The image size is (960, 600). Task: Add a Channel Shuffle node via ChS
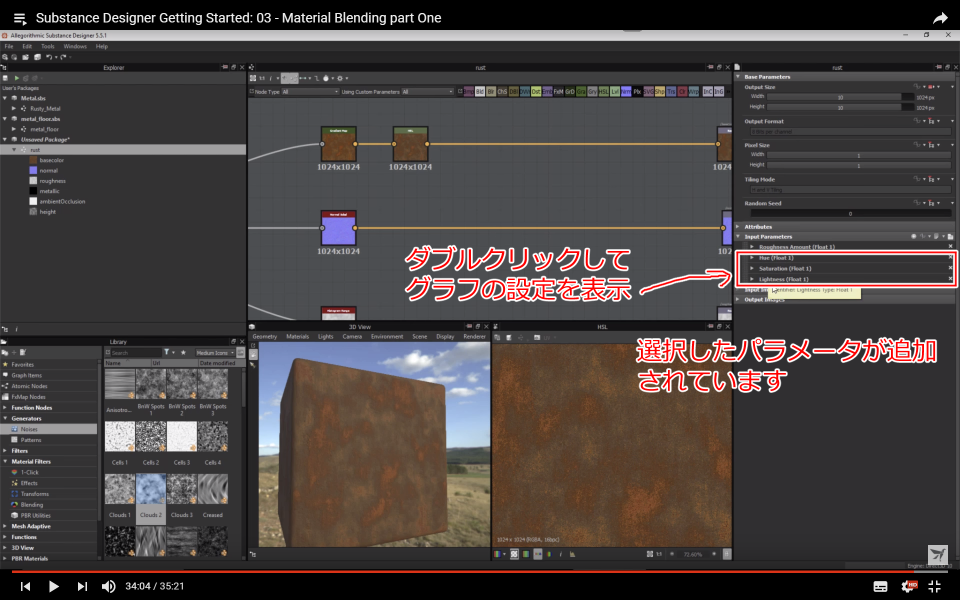click(503, 91)
